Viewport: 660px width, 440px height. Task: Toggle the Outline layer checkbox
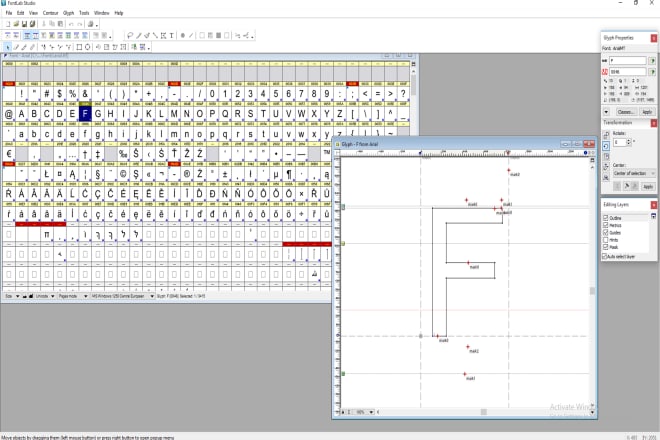pyautogui.click(x=606, y=217)
